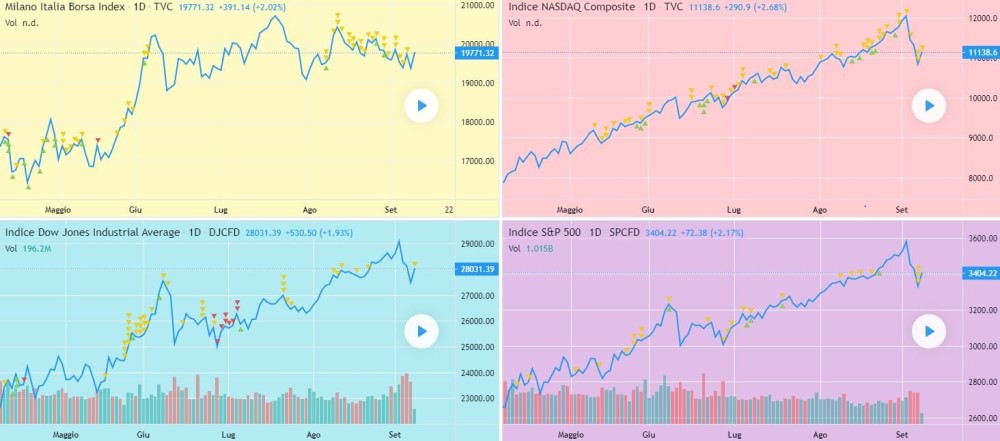Play the S&P 500 chart

coord(928,331)
